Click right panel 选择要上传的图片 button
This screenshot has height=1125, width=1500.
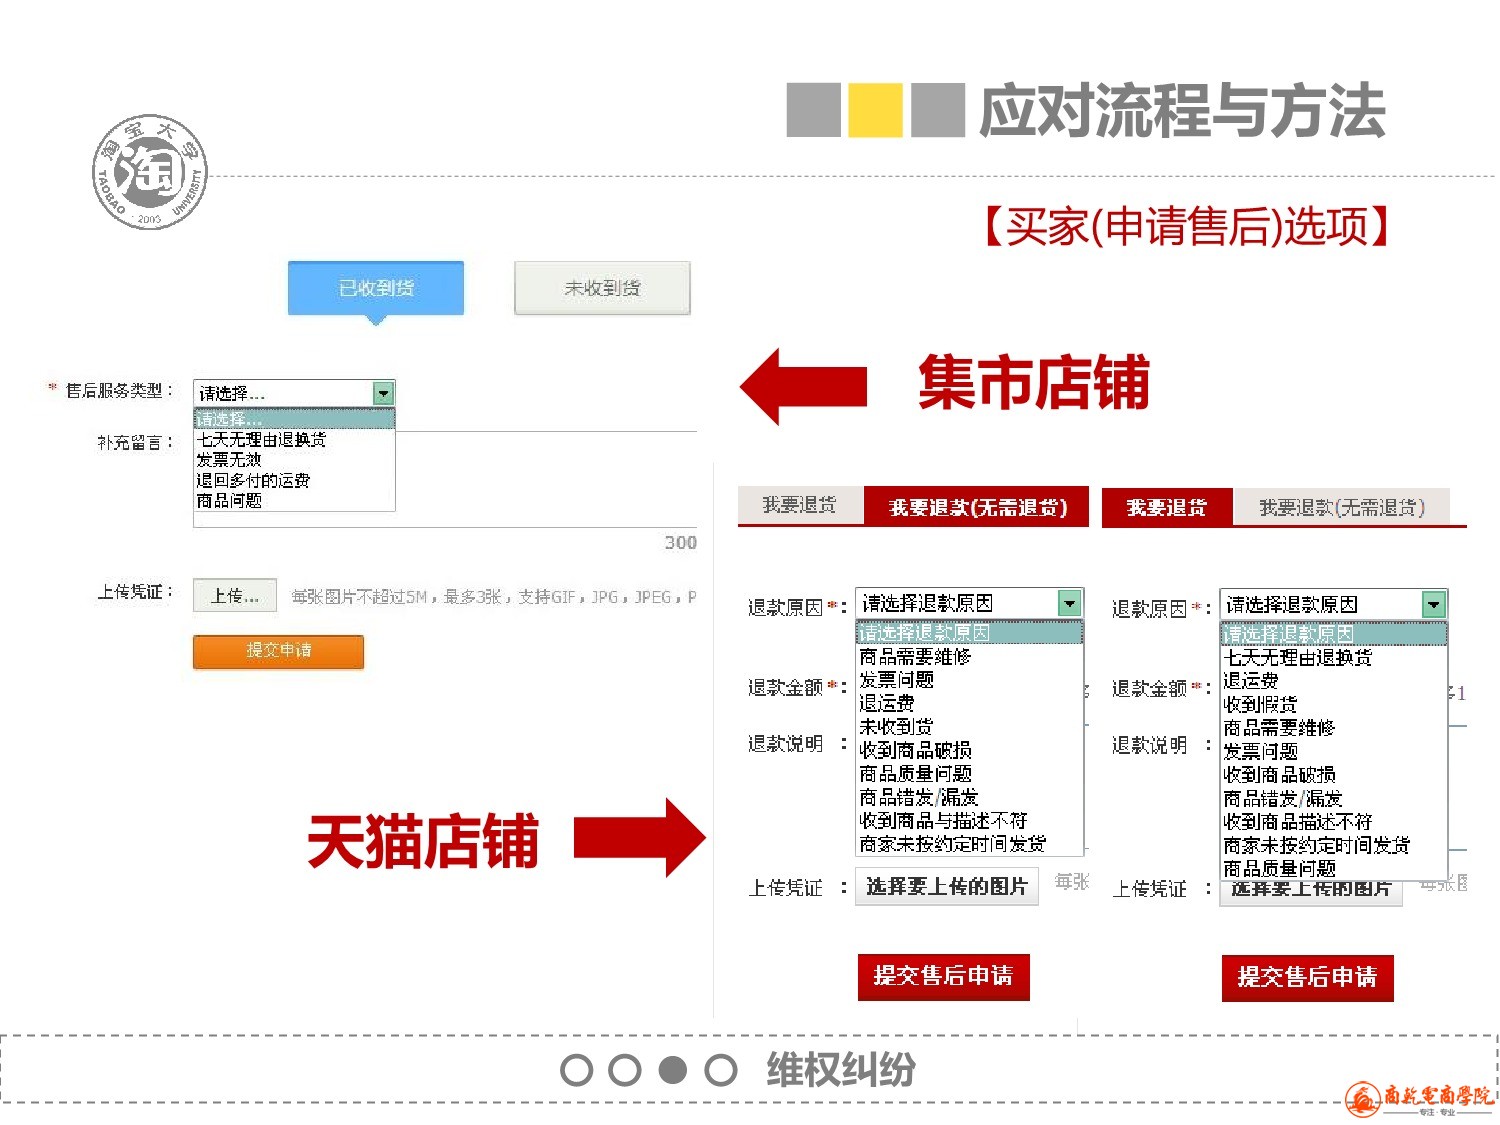(1311, 892)
